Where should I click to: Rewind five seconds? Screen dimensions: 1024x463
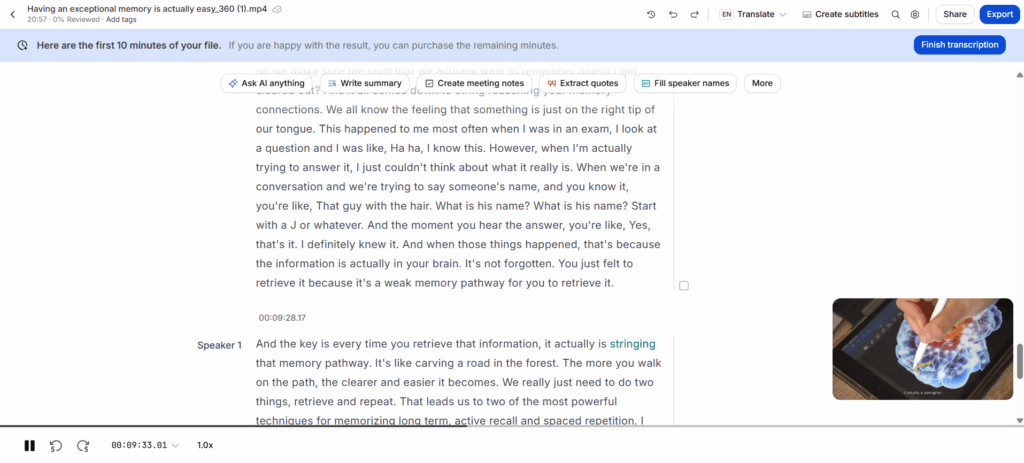coord(56,445)
